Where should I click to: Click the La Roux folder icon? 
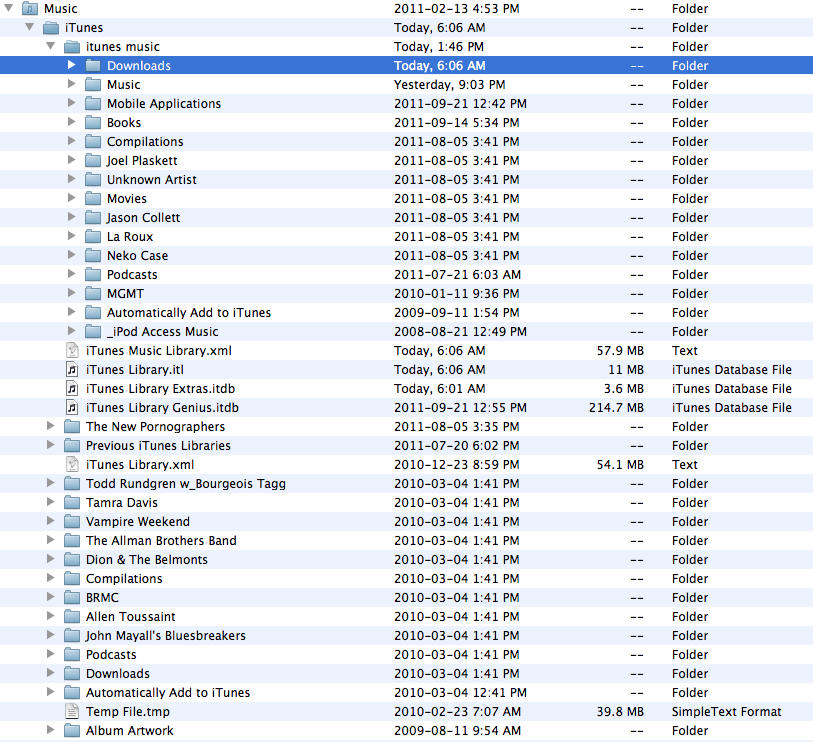pyautogui.click(x=93, y=236)
